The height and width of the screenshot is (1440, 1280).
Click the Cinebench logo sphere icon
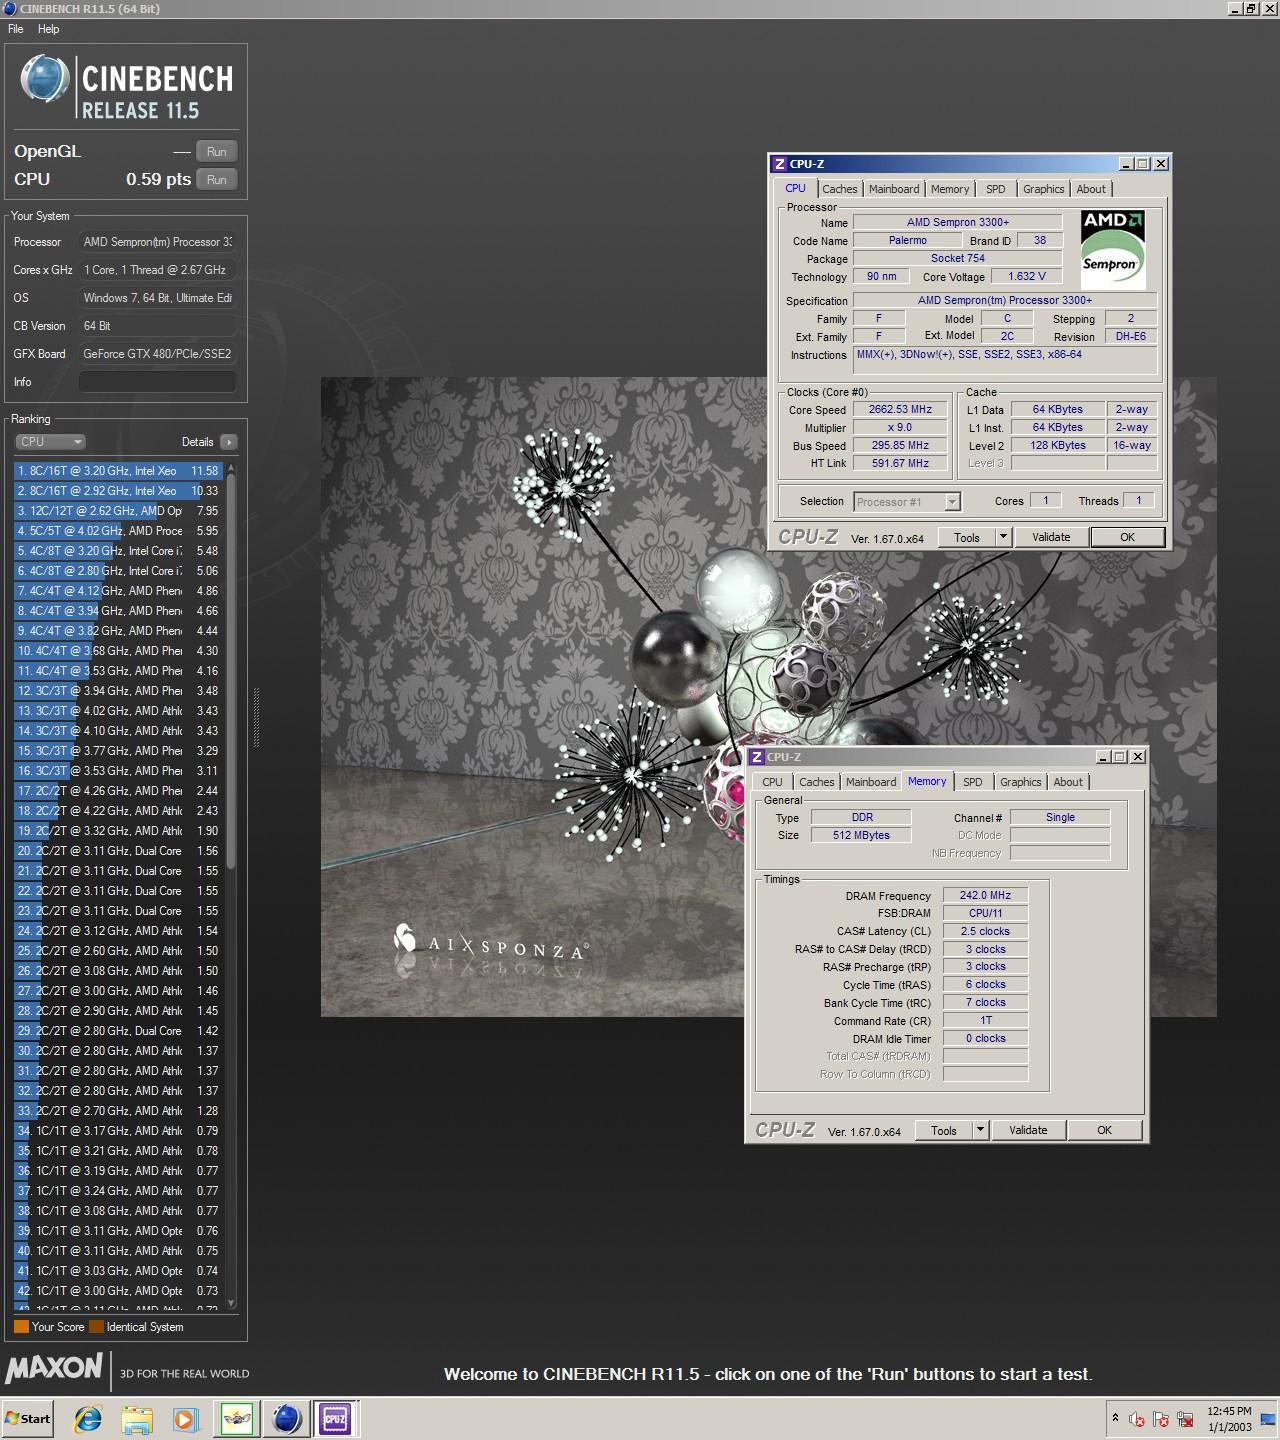tap(45, 79)
